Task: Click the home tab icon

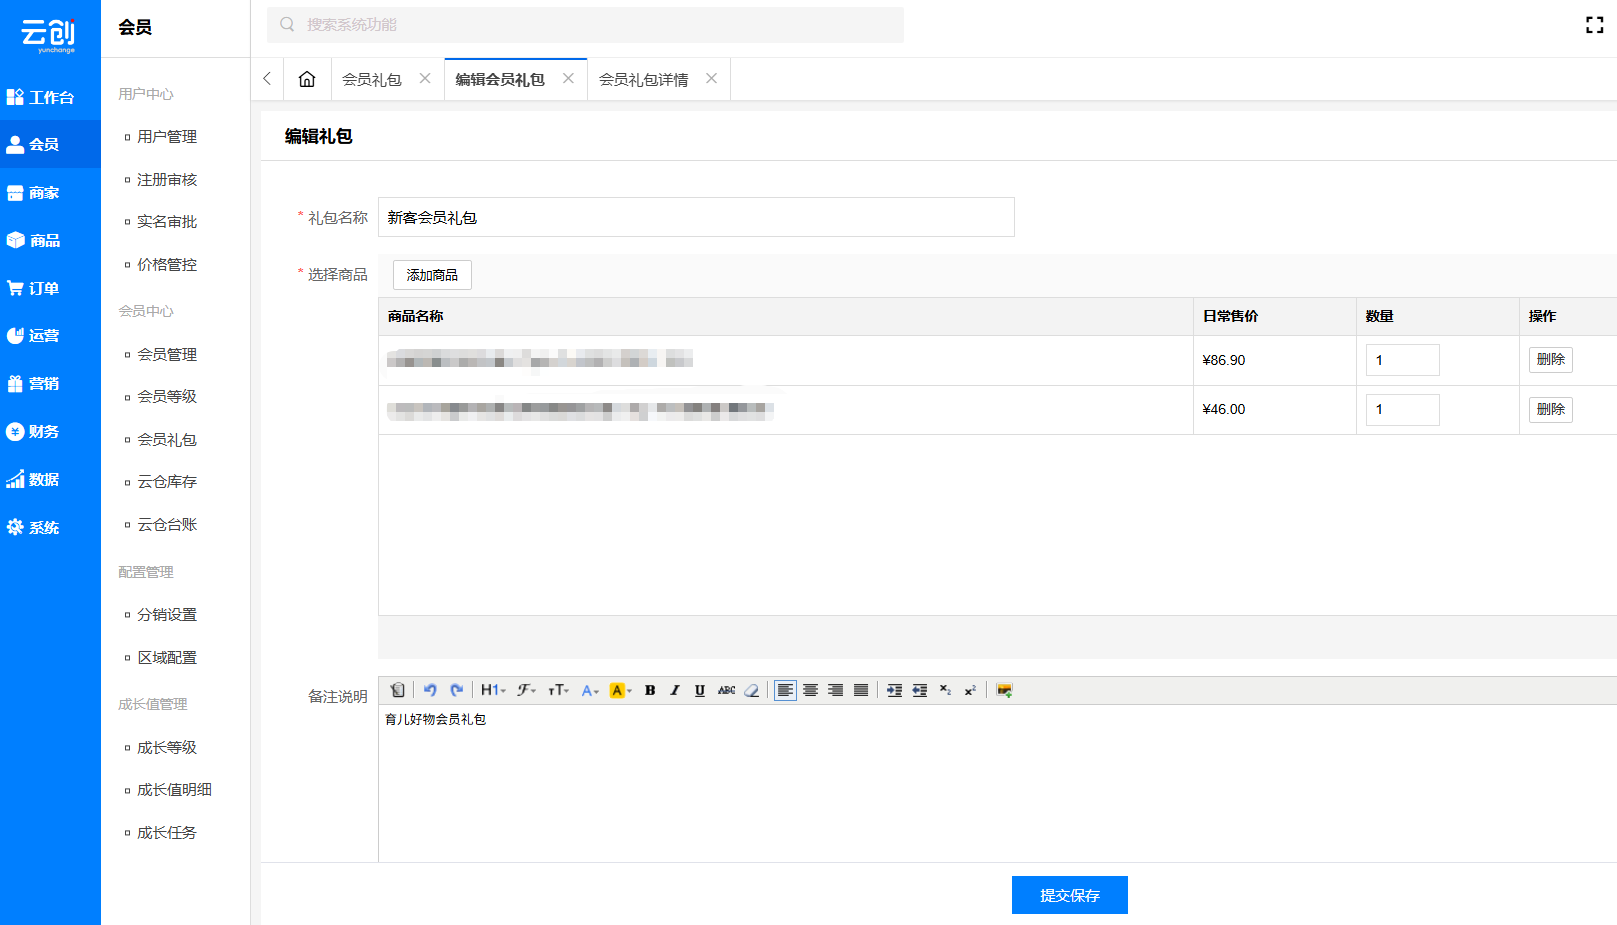Action: [307, 79]
